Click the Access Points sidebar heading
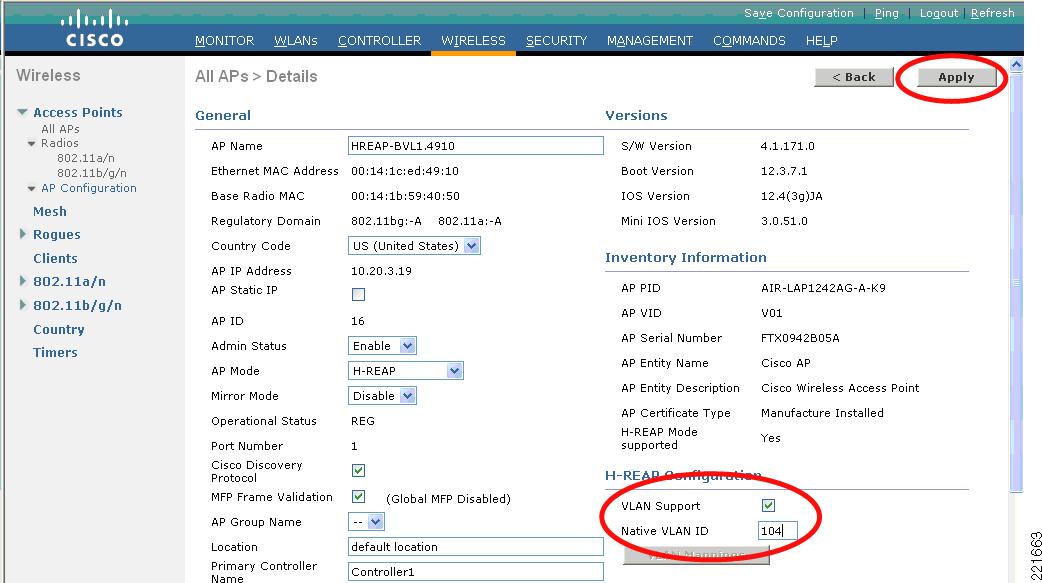Viewport: 1042px width, 583px height. (x=78, y=112)
